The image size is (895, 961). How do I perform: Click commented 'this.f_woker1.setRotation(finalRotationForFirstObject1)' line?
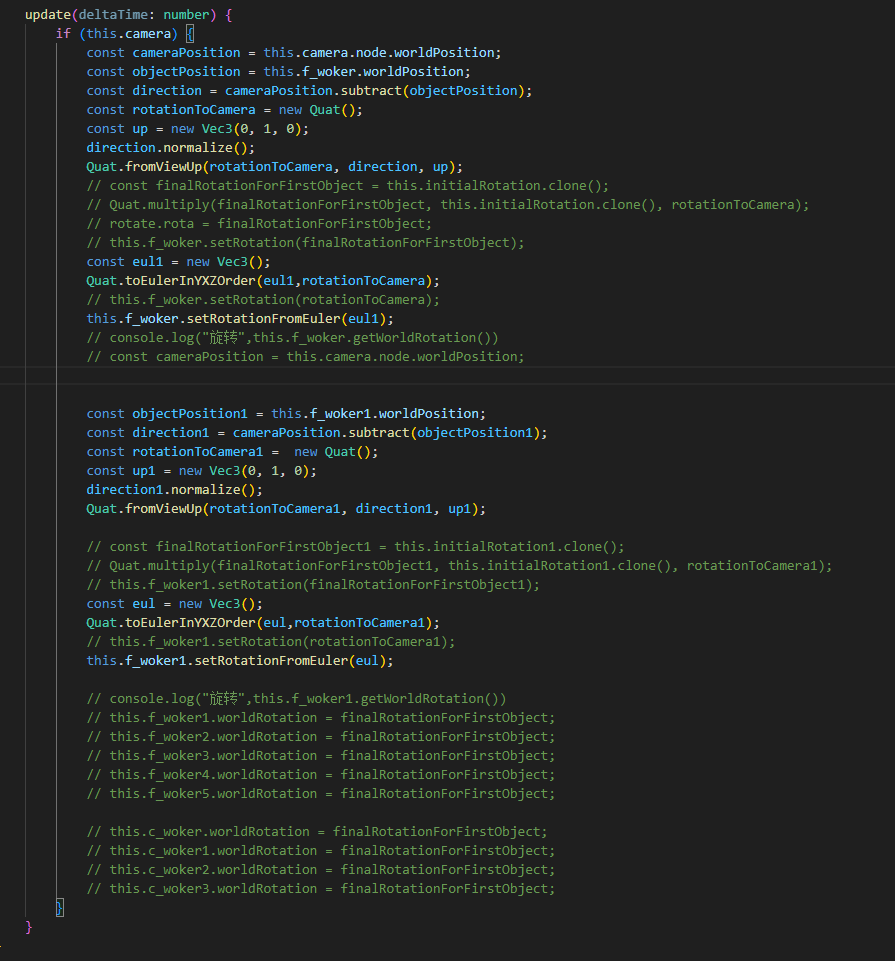click(x=313, y=585)
